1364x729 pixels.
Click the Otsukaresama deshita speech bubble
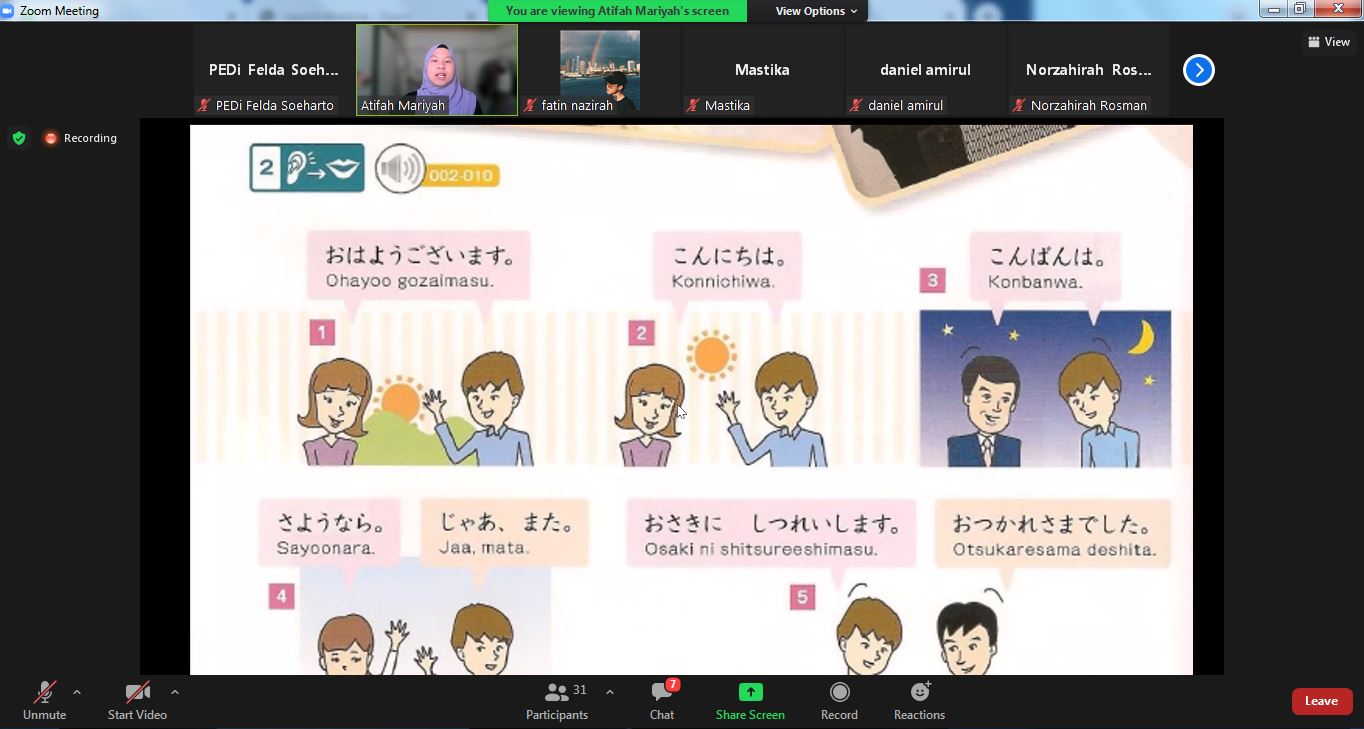coord(1053,534)
